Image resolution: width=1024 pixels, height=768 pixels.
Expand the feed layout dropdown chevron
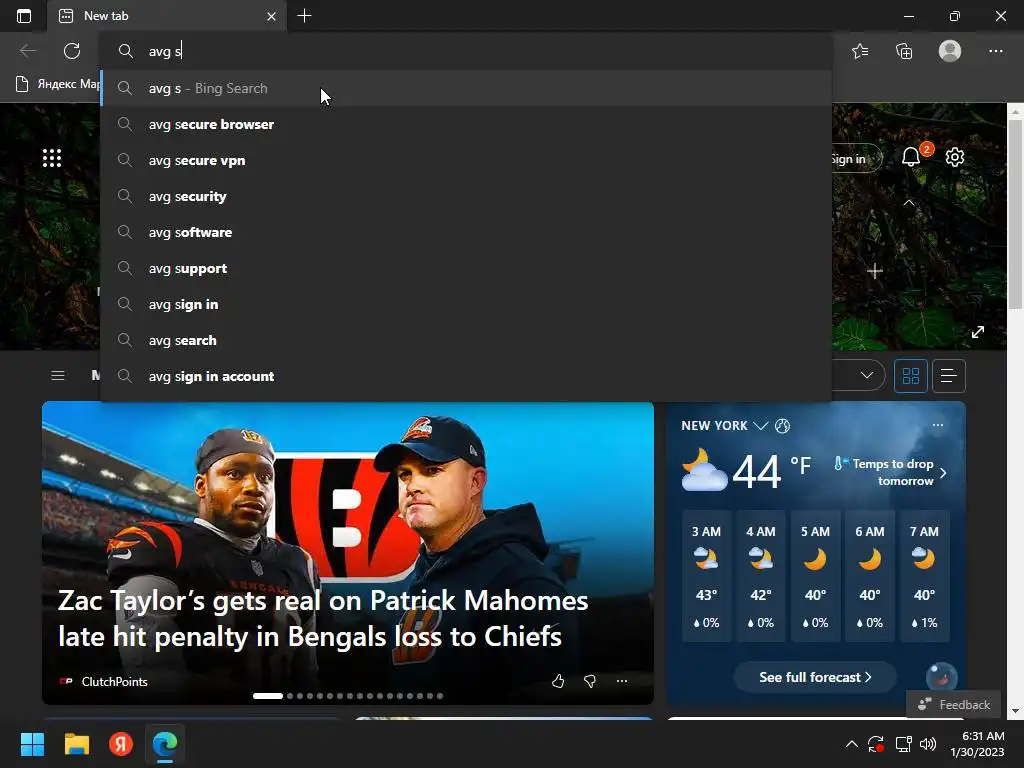[x=867, y=376]
